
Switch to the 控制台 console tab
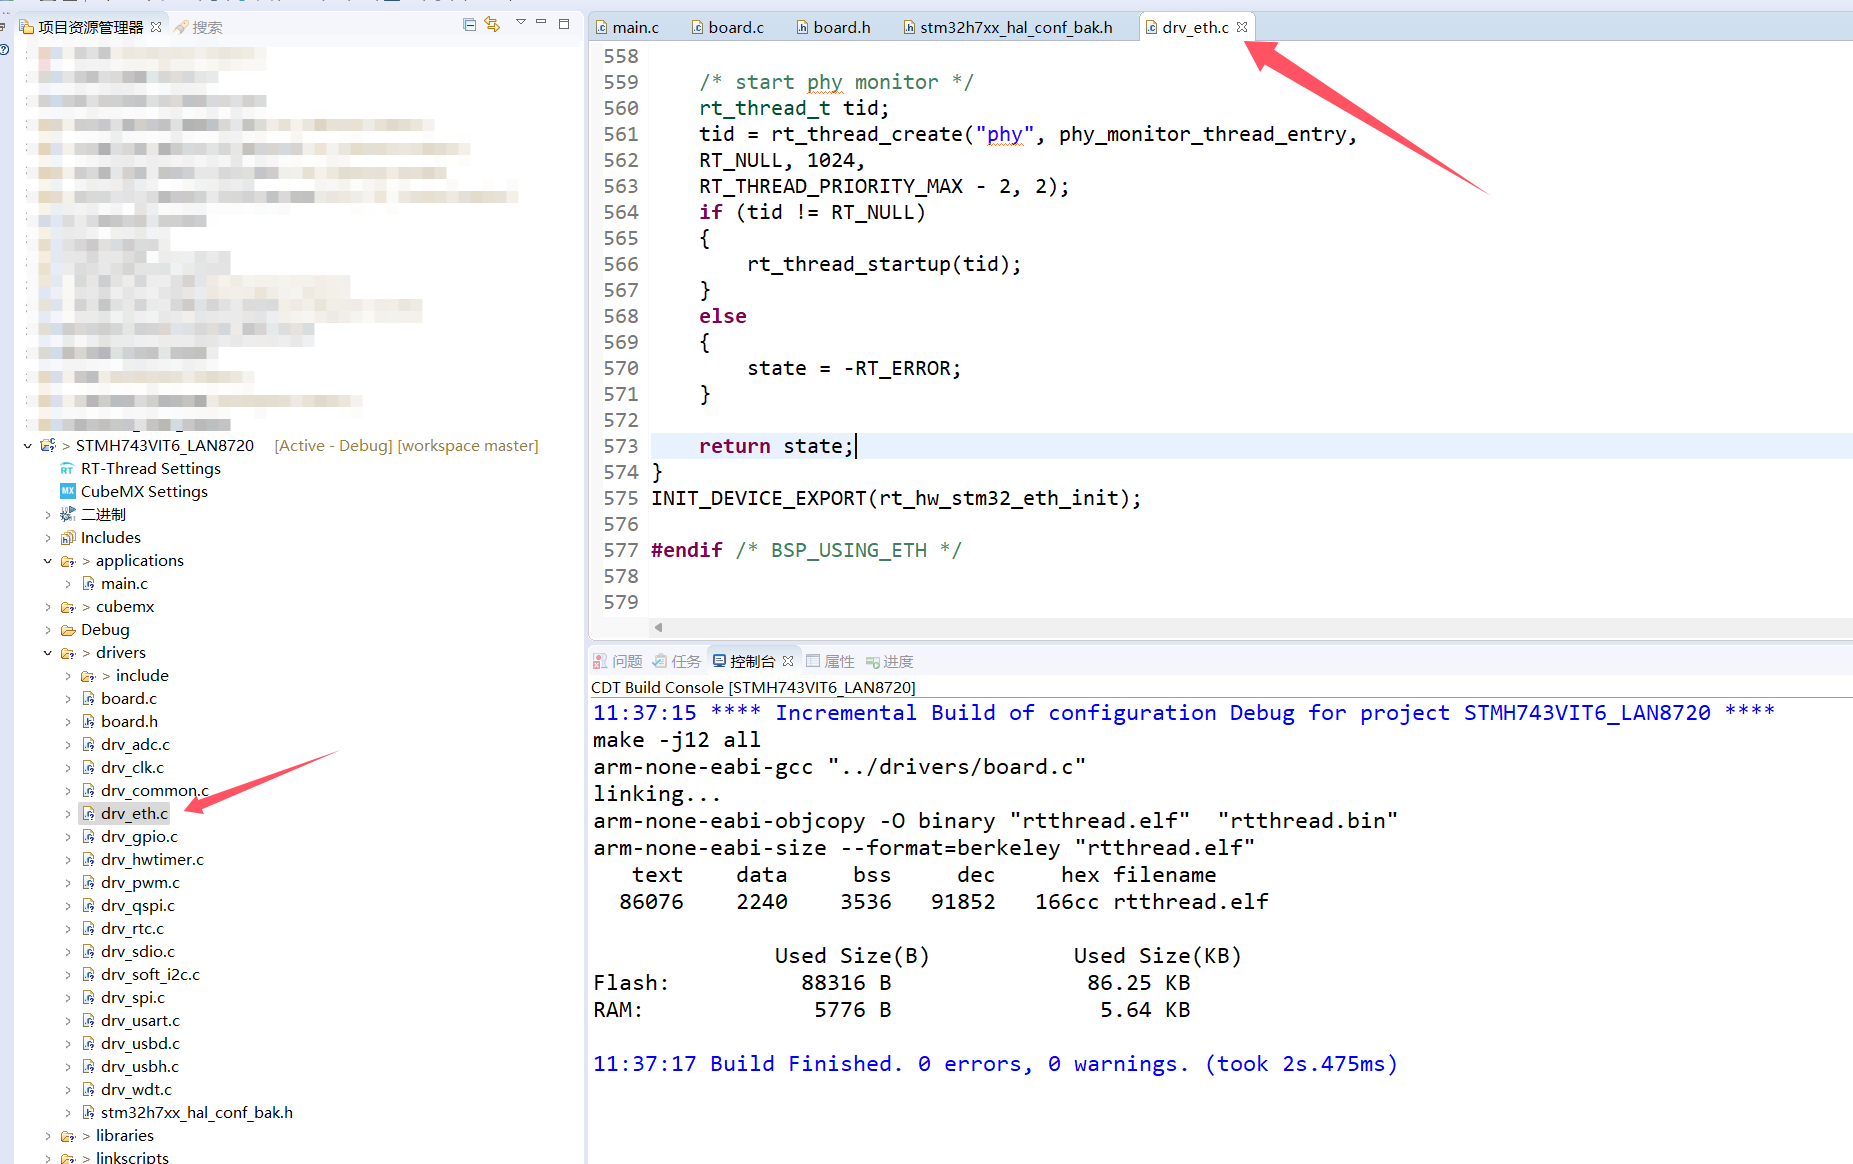point(748,660)
